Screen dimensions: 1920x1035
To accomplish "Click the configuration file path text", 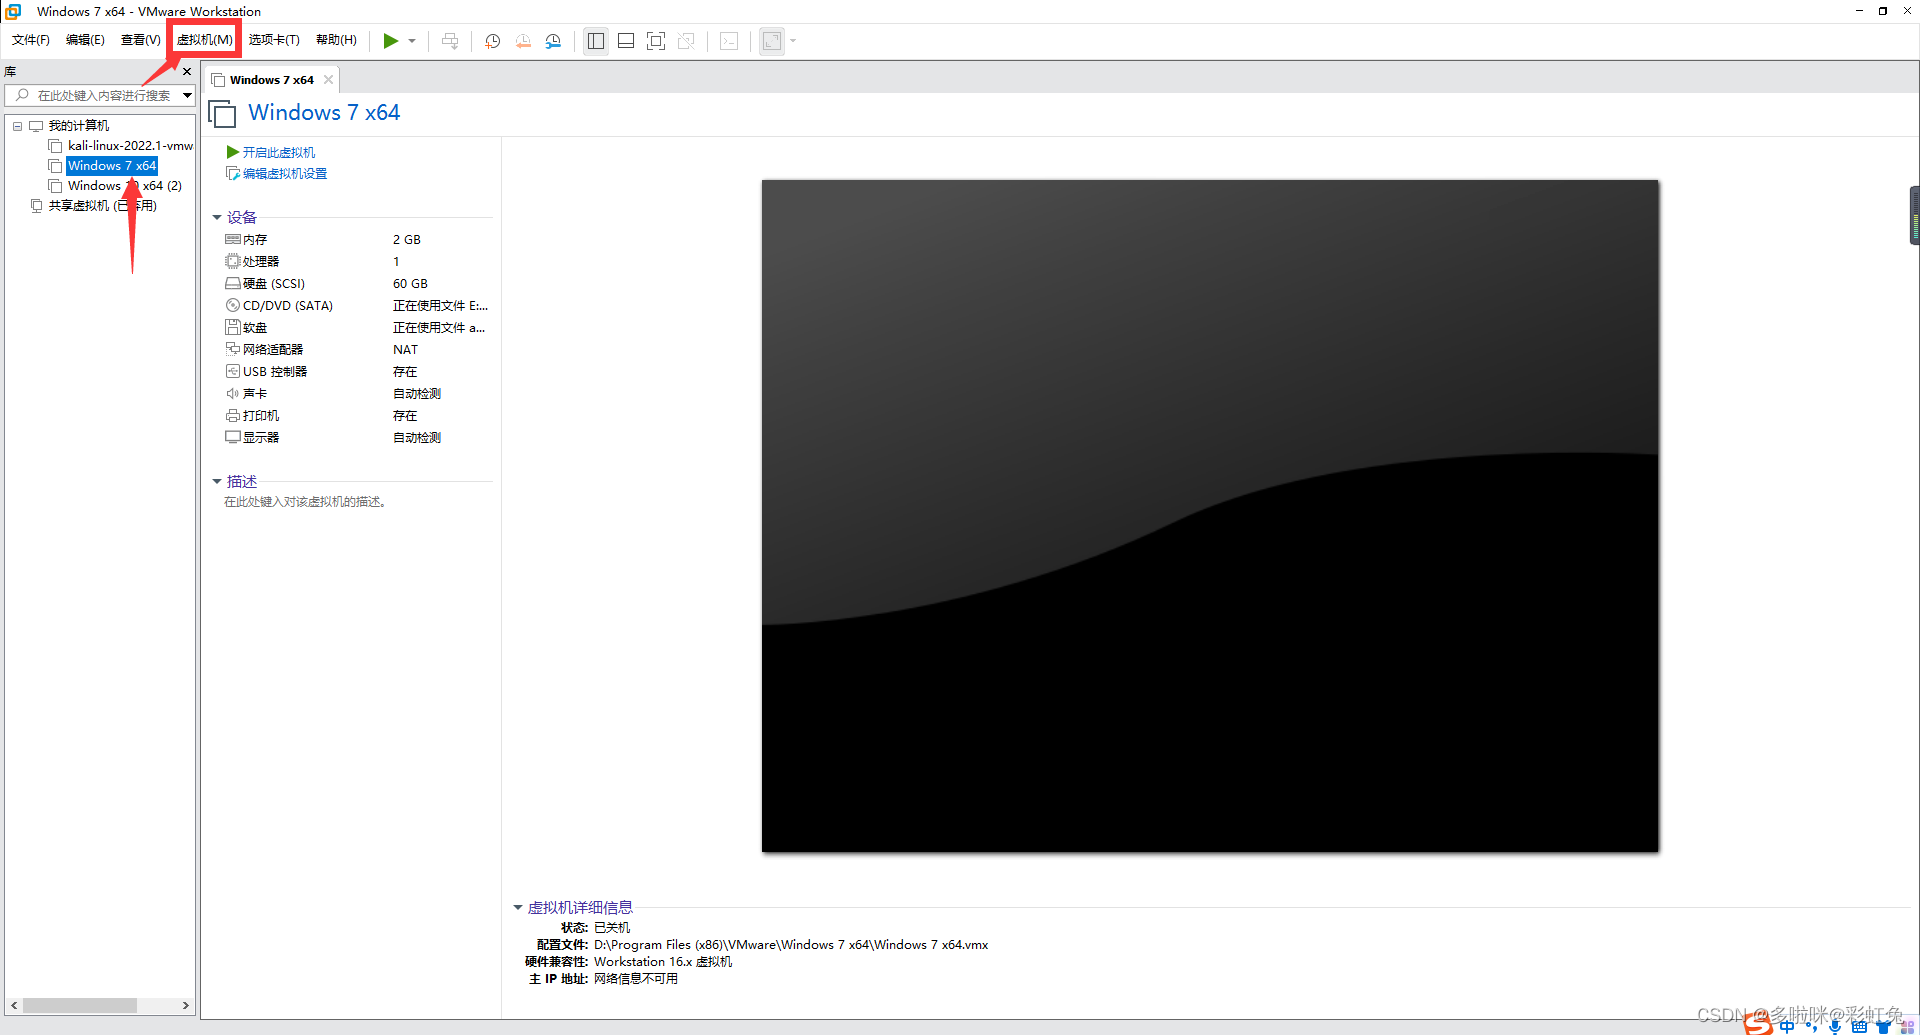I will tap(791, 945).
